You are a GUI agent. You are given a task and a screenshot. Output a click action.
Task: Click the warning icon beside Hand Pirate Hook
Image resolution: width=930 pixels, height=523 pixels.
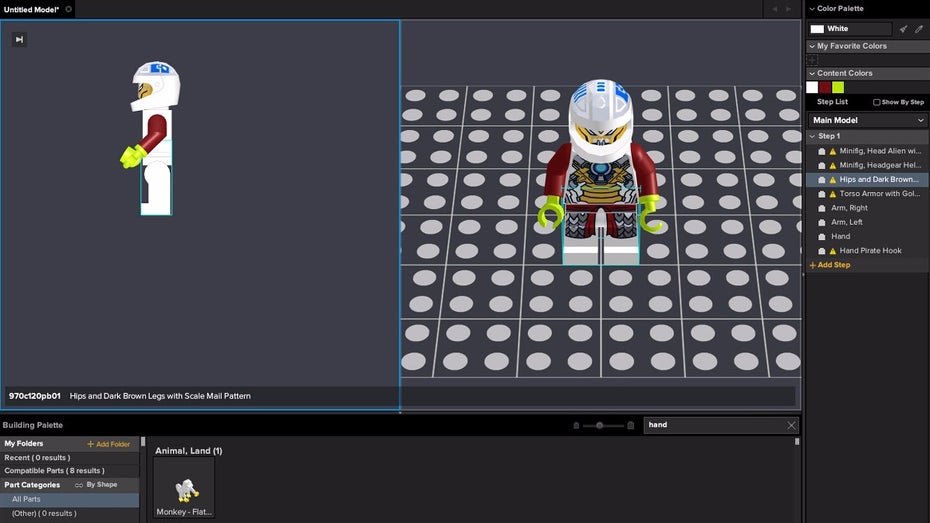(832, 251)
